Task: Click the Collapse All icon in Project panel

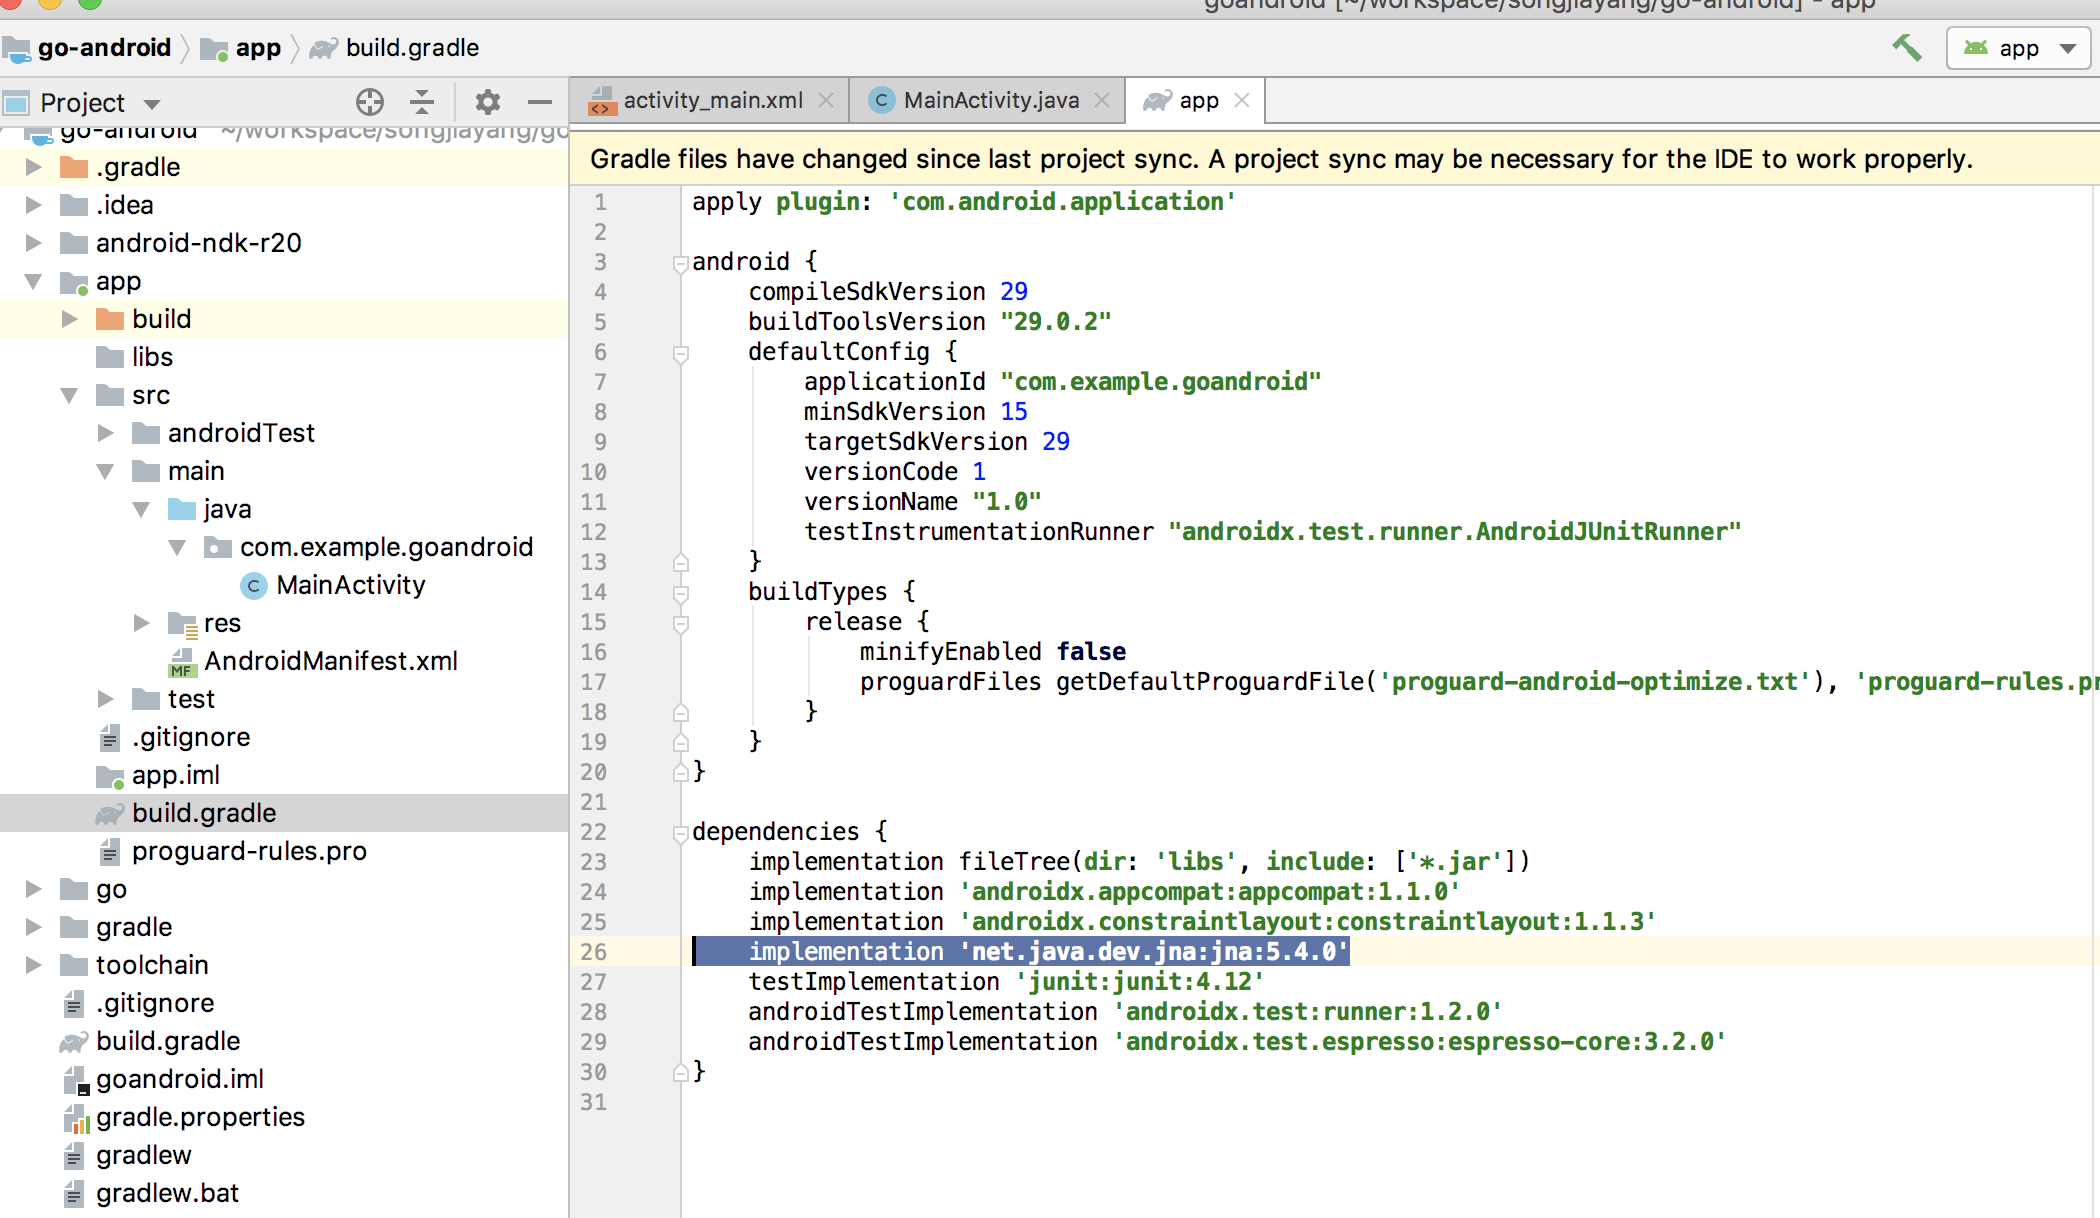Action: (422, 102)
